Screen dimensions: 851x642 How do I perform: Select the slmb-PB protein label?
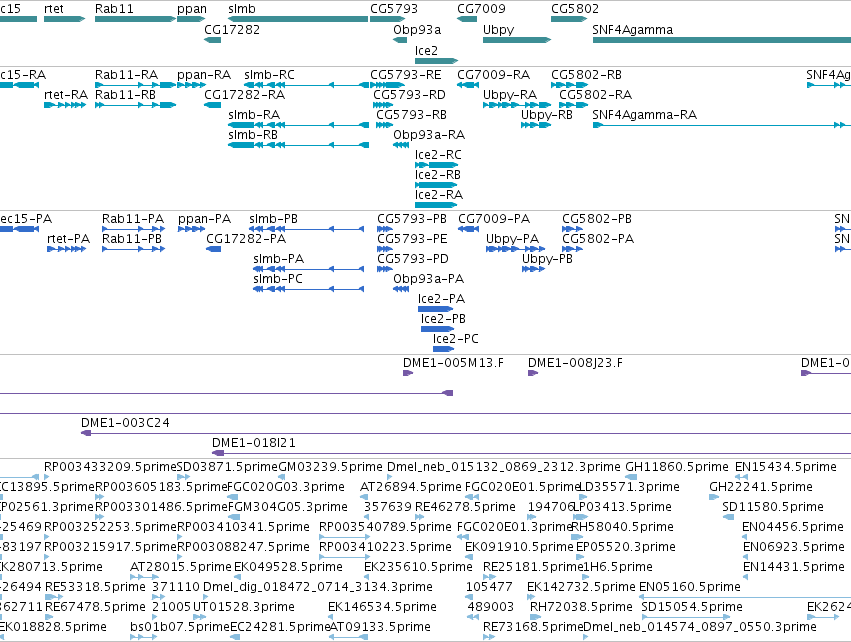(274, 219)
